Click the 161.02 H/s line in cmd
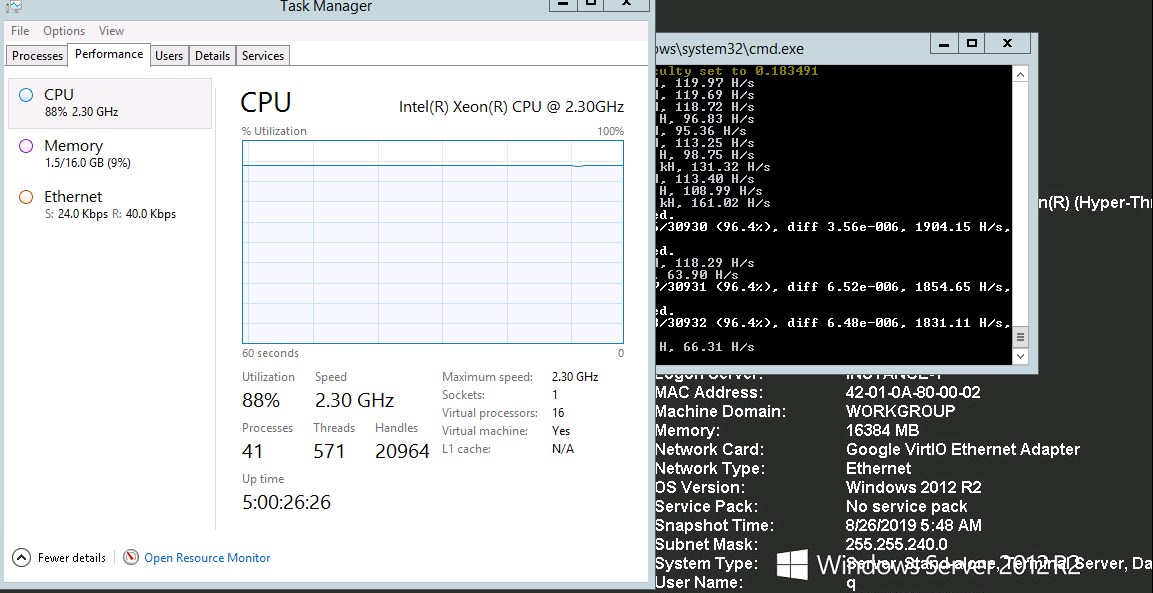Image resolution: width=1153 pixels, height=593 pixels. (713, 203)
